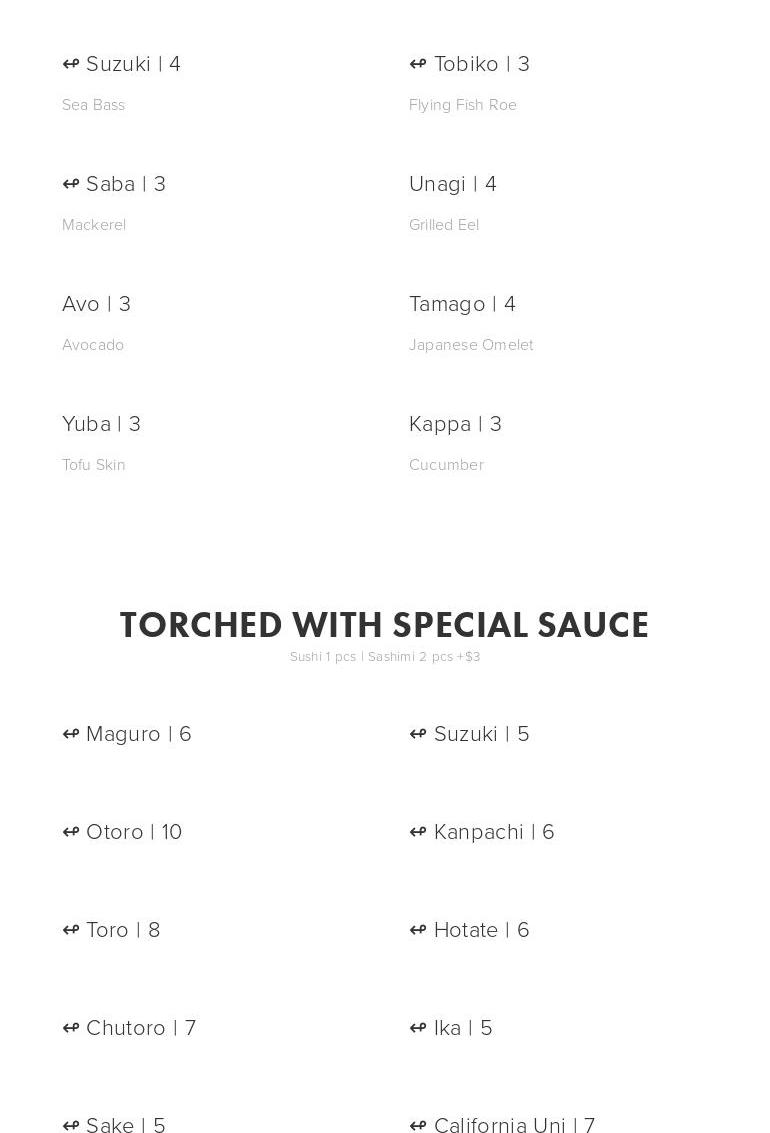Click the Sushi/Sashimi pricing note under heading
Screen dimensions: 770x1133
coord(385,657)
